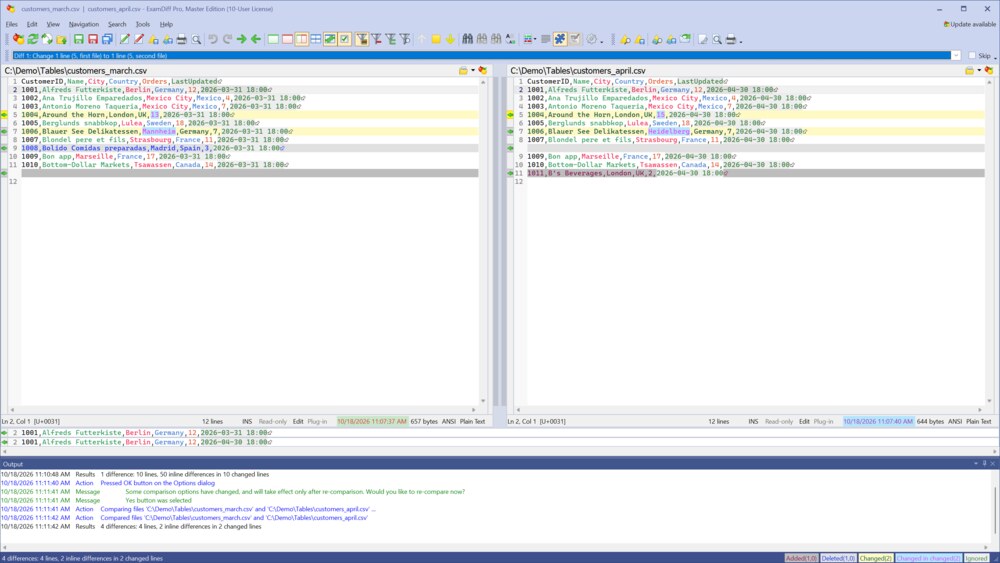Image resolution: width=1000 pixels, height=563 pixels.
Task: Open folder icon for customers_march.csv pane
Action: point(463,70)
